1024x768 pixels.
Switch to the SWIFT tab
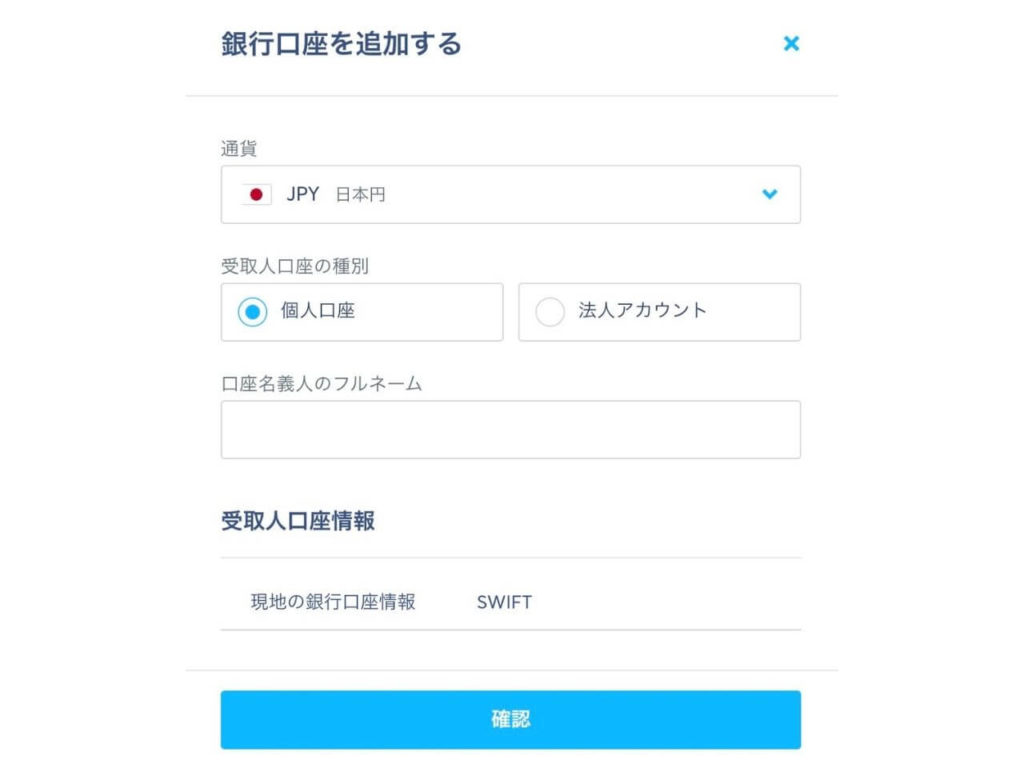504,602
